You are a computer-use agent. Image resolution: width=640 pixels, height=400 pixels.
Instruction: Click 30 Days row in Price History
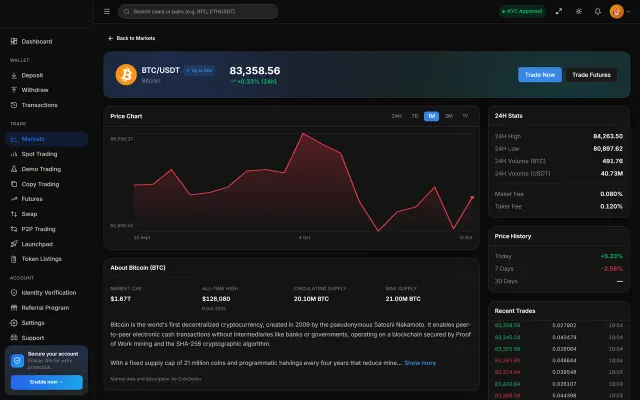point(559,281)
